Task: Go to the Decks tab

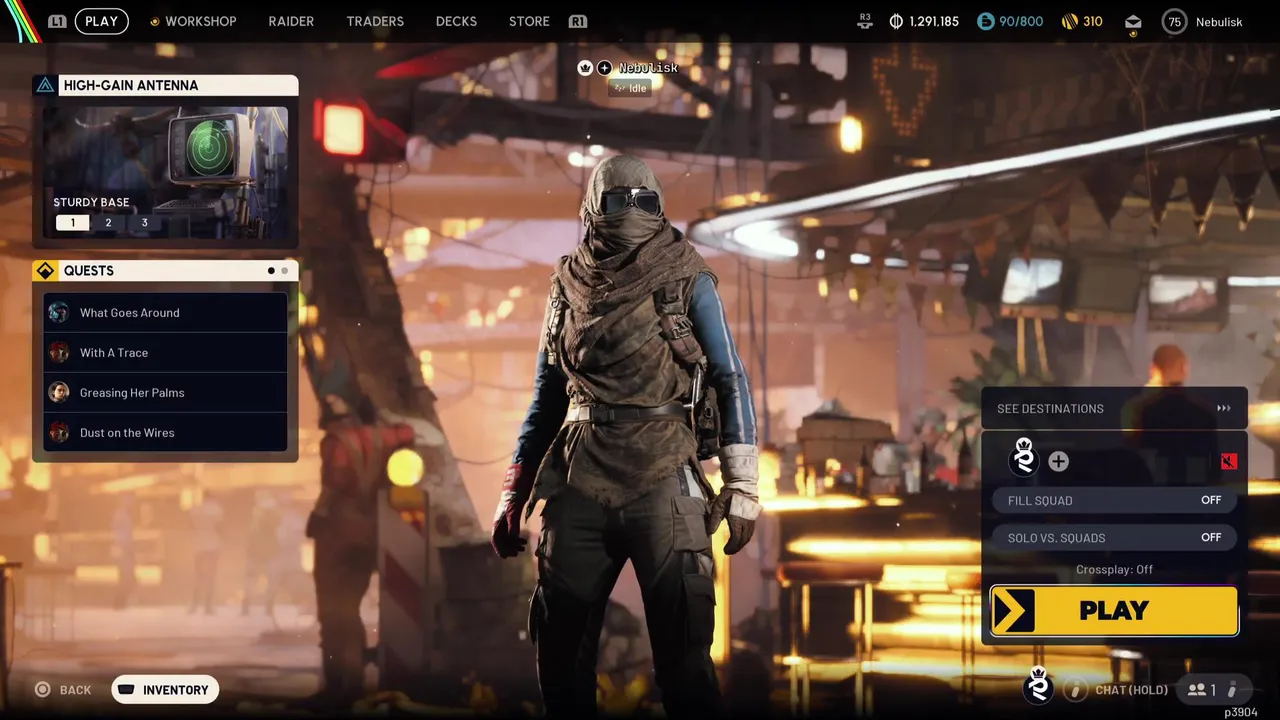Action: tap(456, 21)
